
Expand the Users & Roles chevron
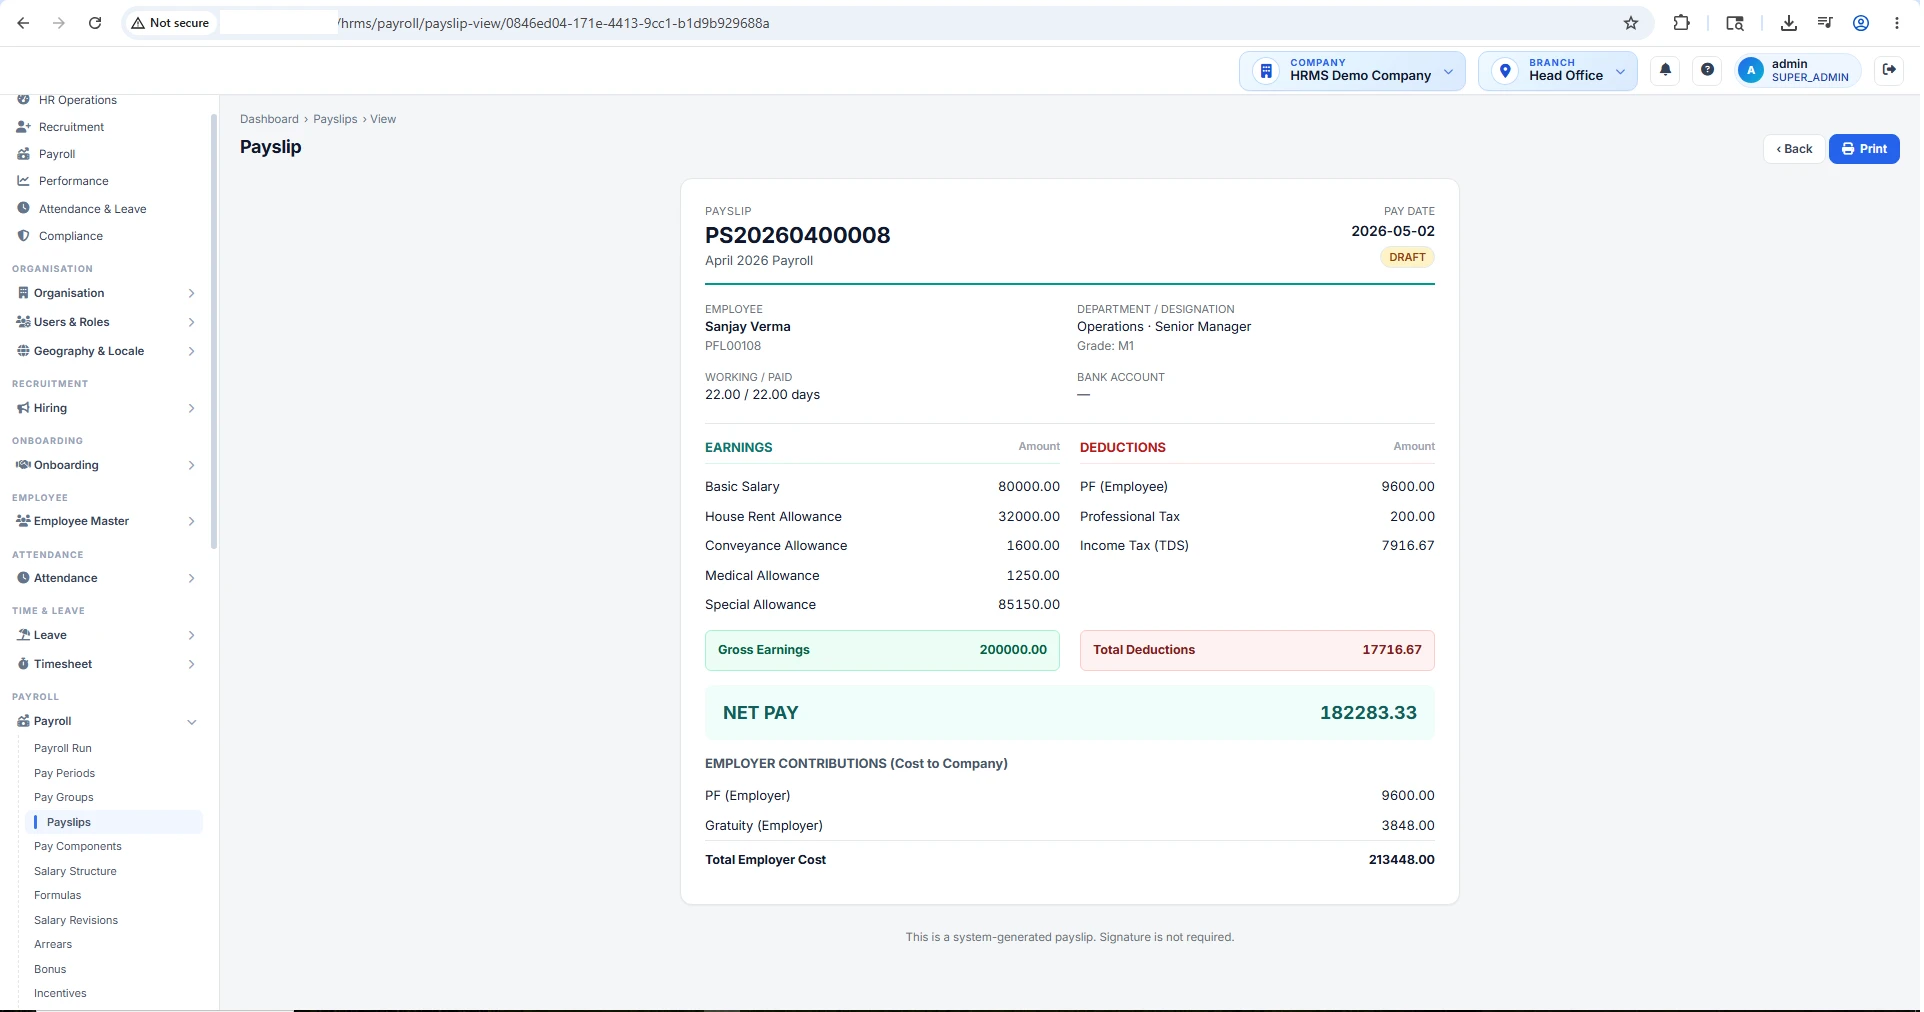coord(191,322)
